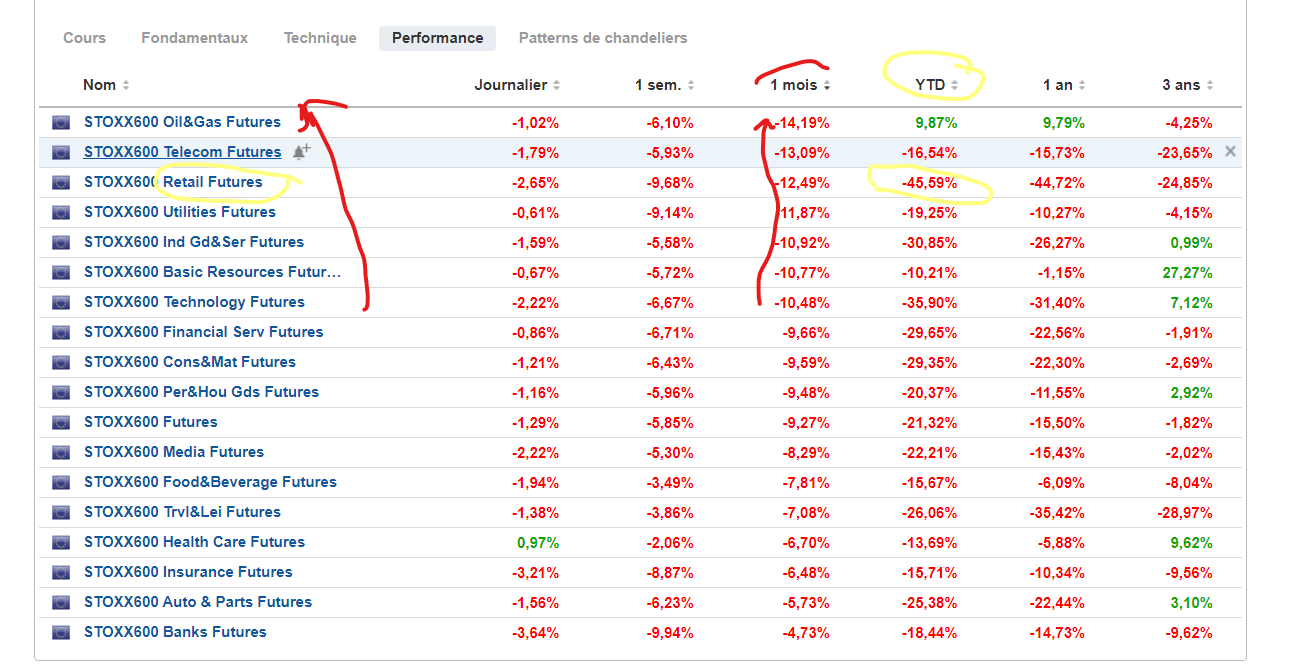This screenshot has height=670, width=1306.
Task: Sort by the Journalier column header
Action: pyautogui.click(x=517, y=85)
